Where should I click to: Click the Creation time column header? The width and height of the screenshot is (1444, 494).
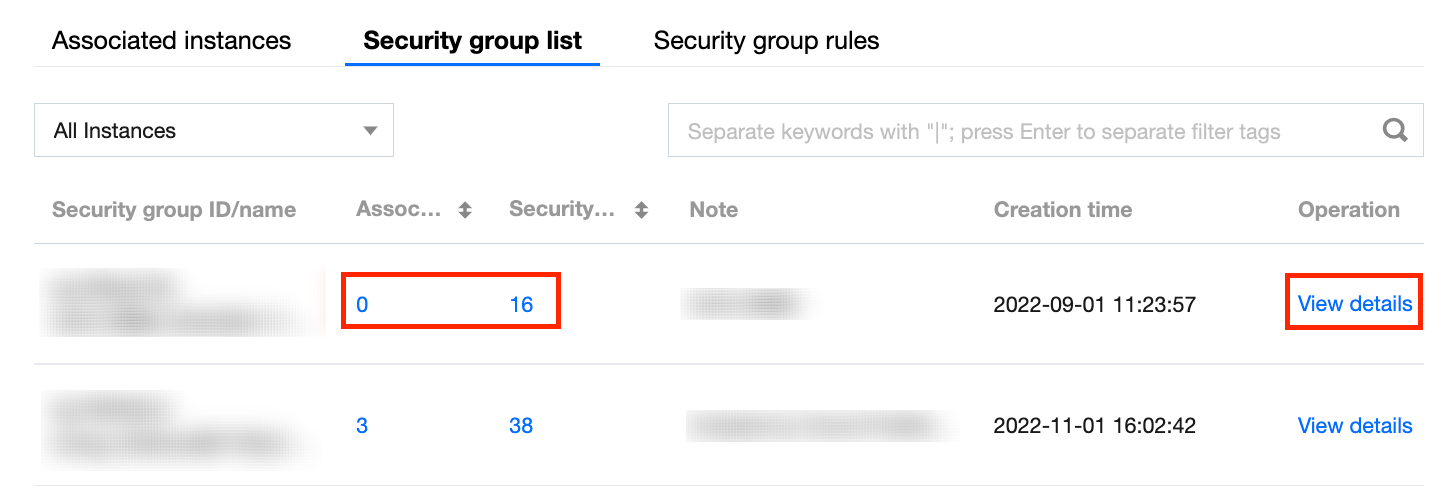[x=1062, y=210]
